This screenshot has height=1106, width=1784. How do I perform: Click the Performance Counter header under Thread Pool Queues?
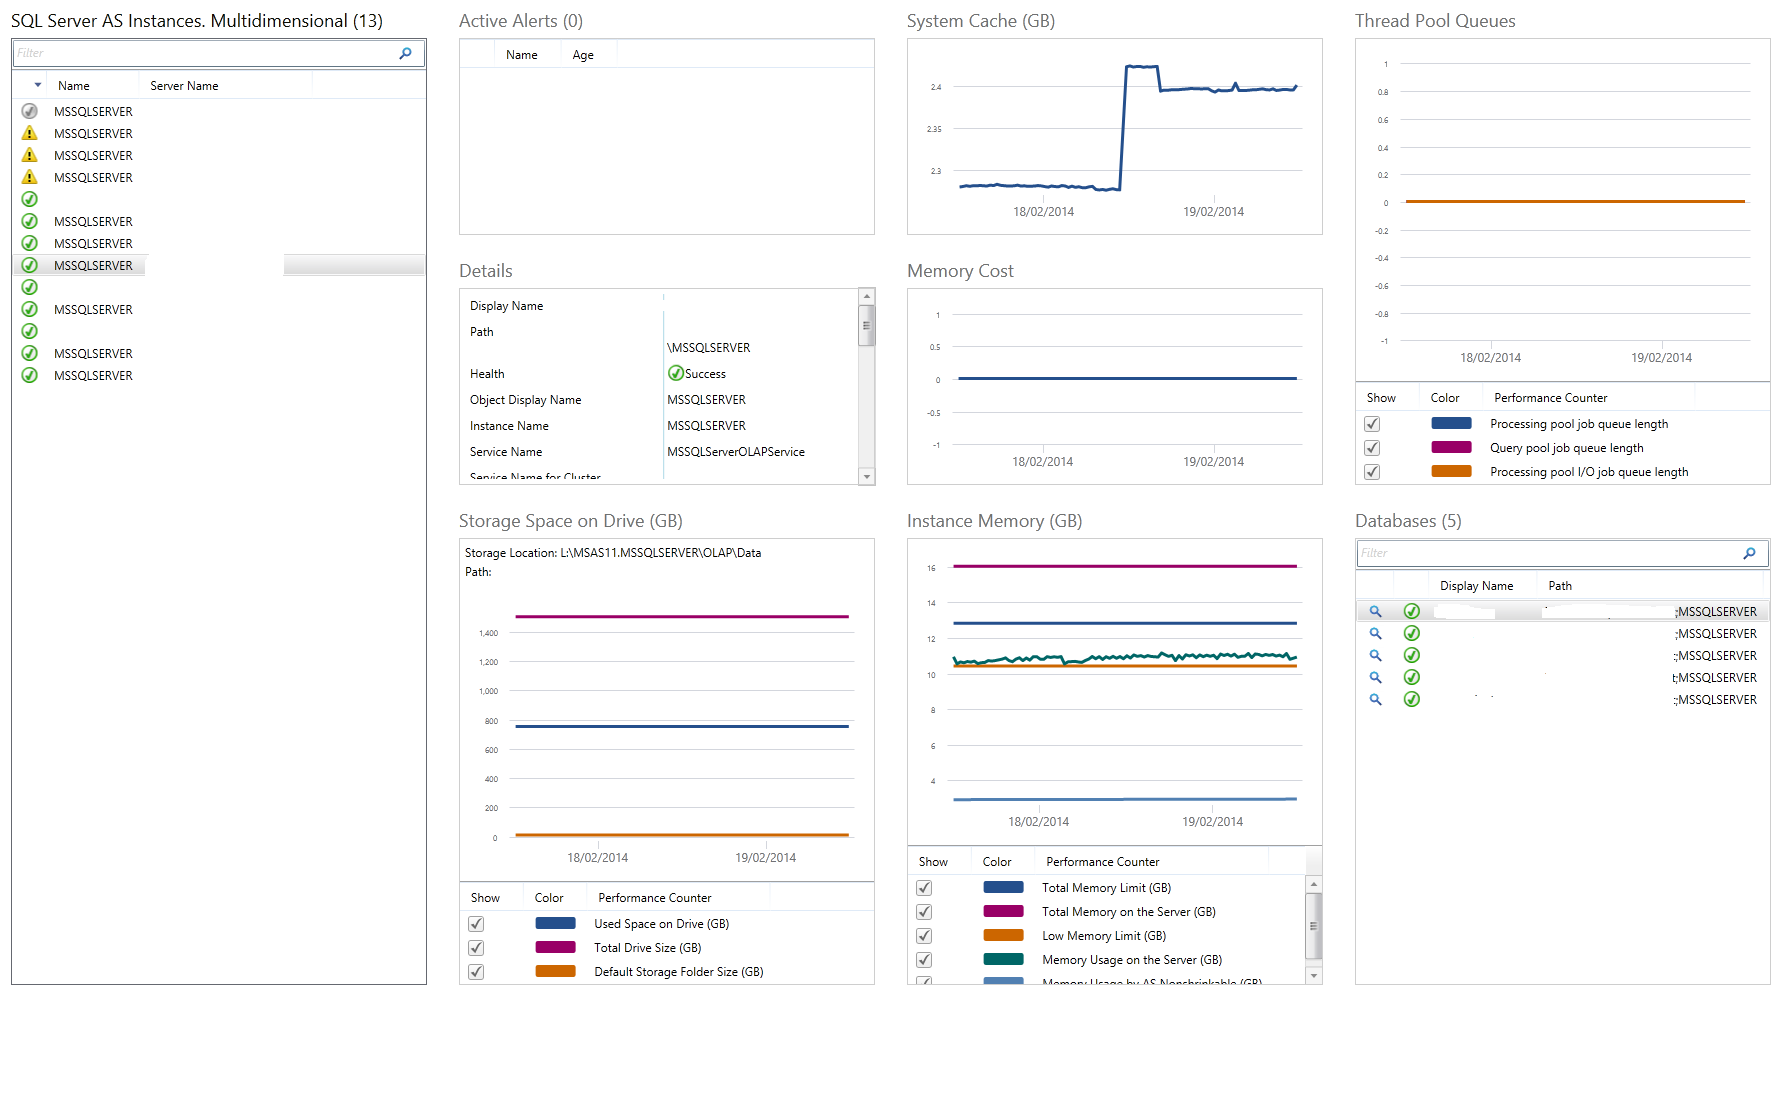click(1550, 398)
